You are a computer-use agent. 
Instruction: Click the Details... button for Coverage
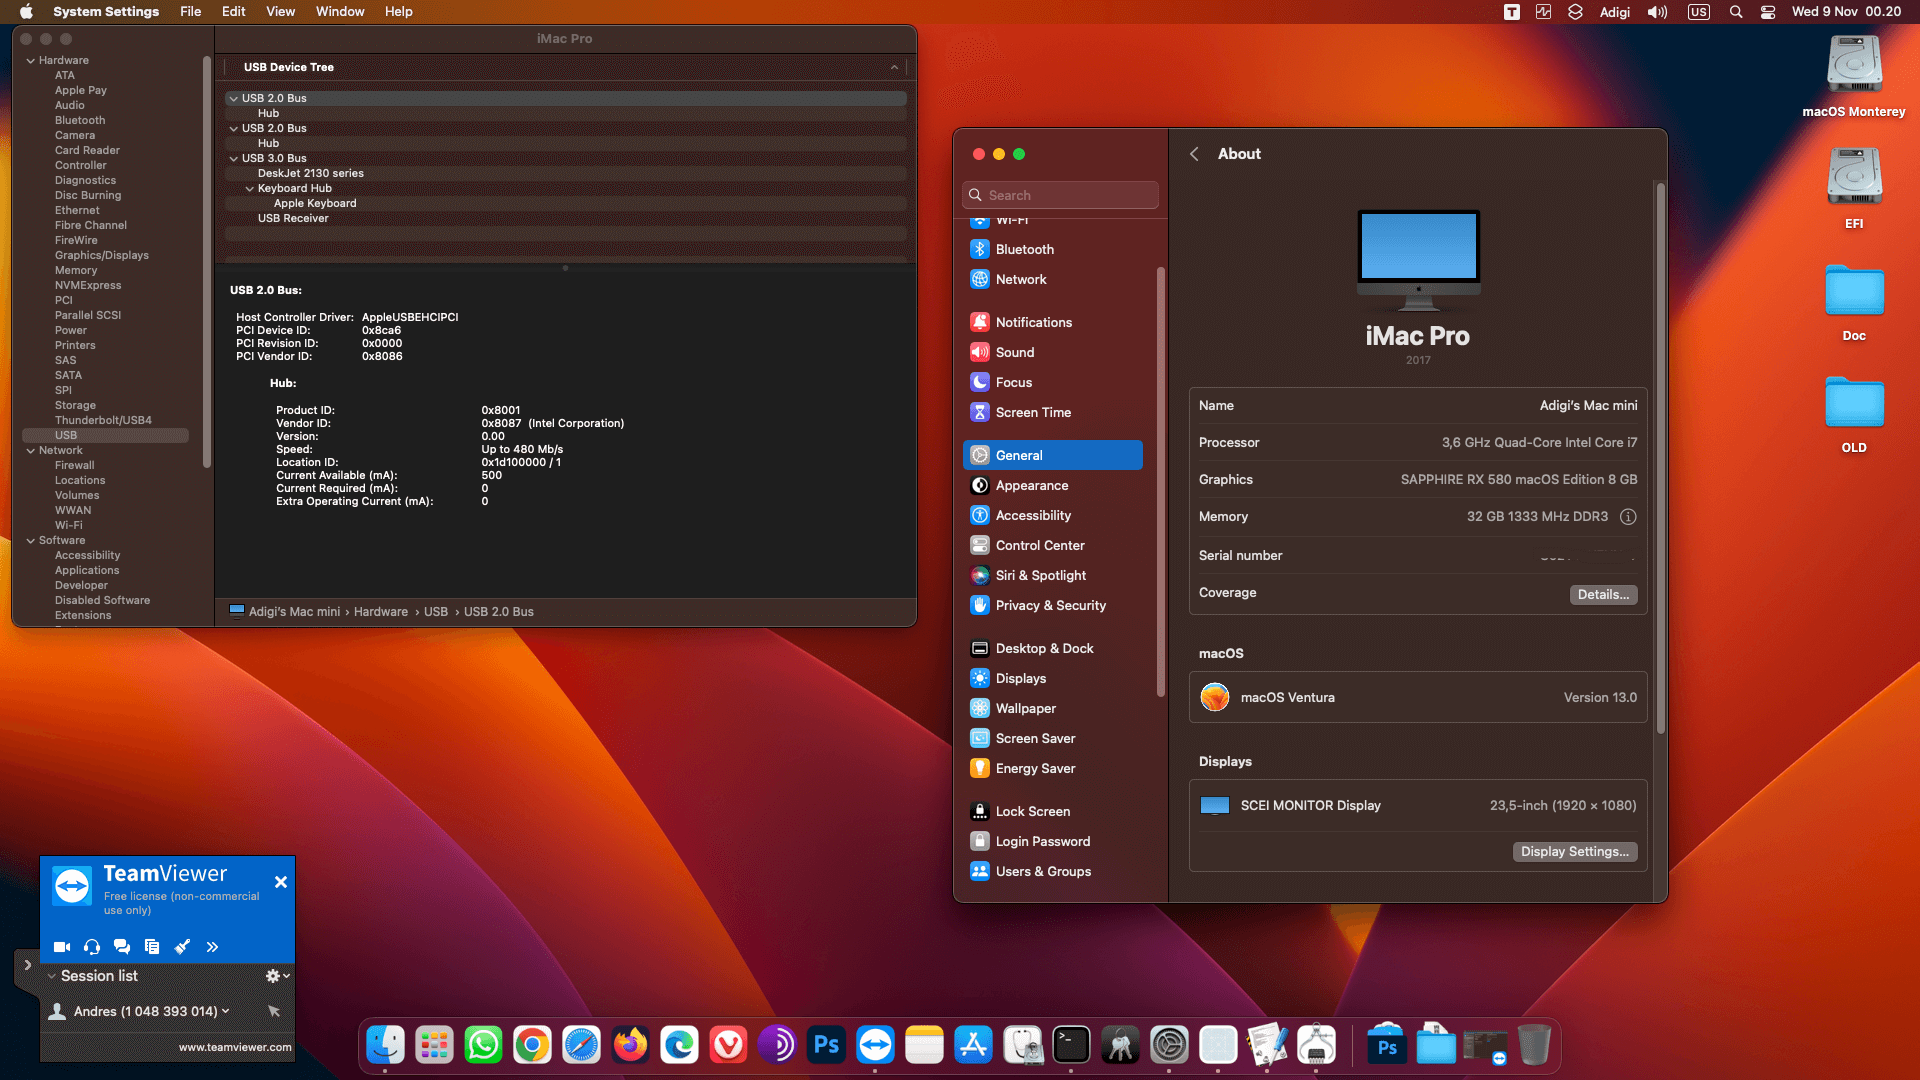point(1603,594)
